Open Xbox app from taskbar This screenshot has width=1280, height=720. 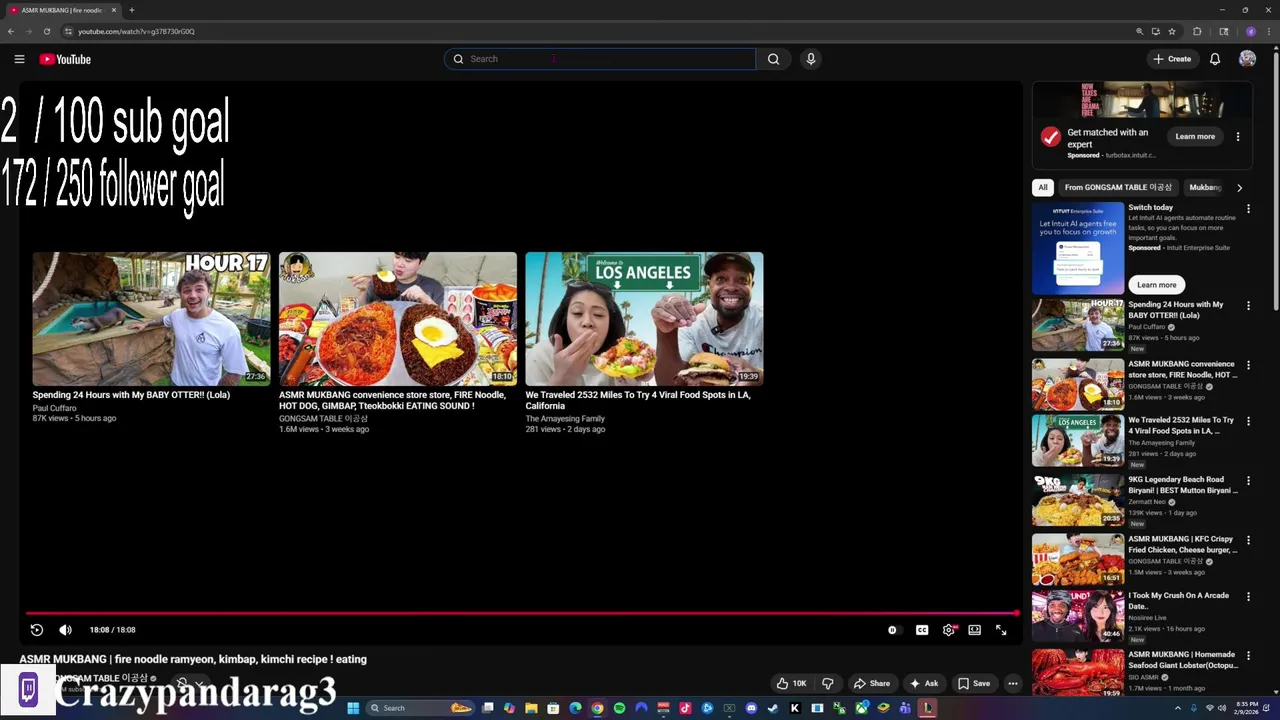coord(861,708)
